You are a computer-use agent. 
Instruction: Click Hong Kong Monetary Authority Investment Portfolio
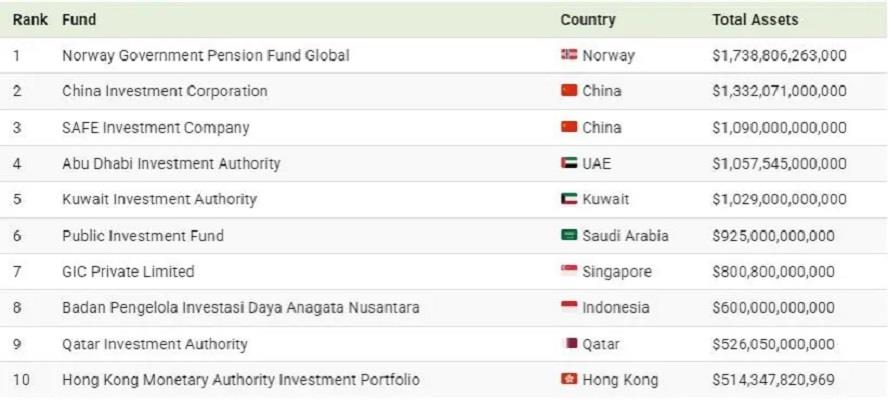coord(241,380)
